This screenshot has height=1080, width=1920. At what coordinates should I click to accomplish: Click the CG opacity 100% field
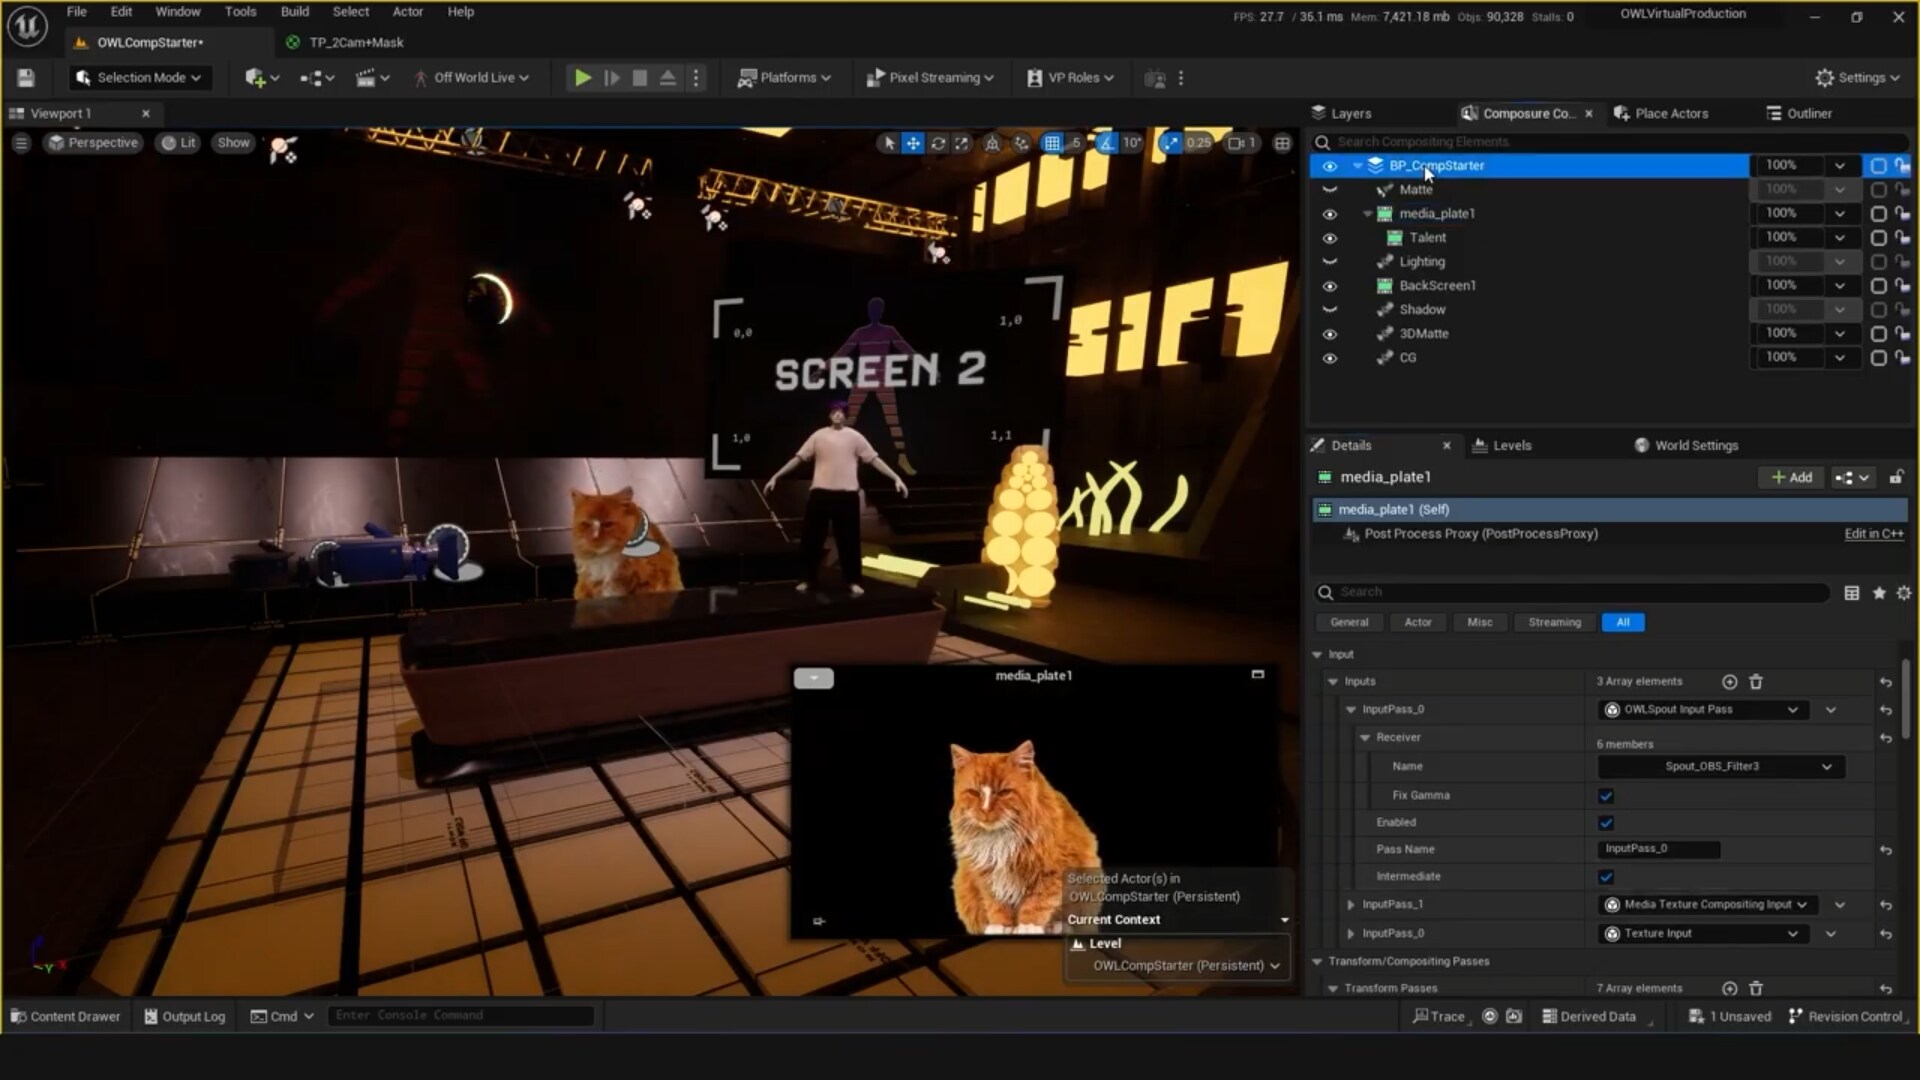point(1789,358)
